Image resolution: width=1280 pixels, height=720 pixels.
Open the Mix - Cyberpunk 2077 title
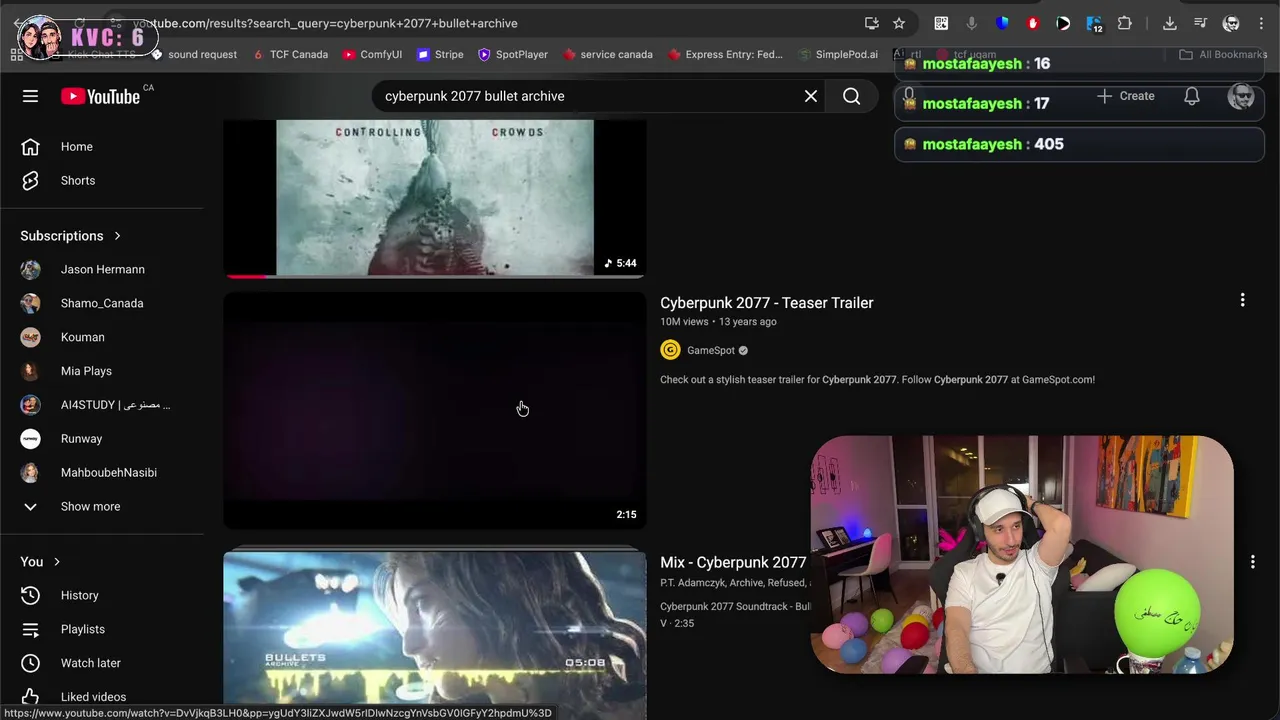[x=733, y=563]
